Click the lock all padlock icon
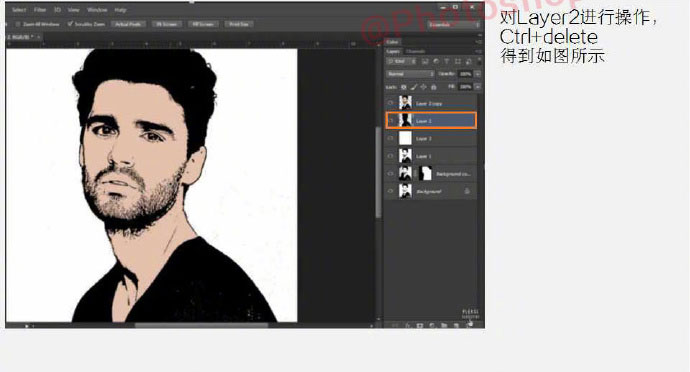The width and height of the screenshot is (690, 372). pos(433,87)
